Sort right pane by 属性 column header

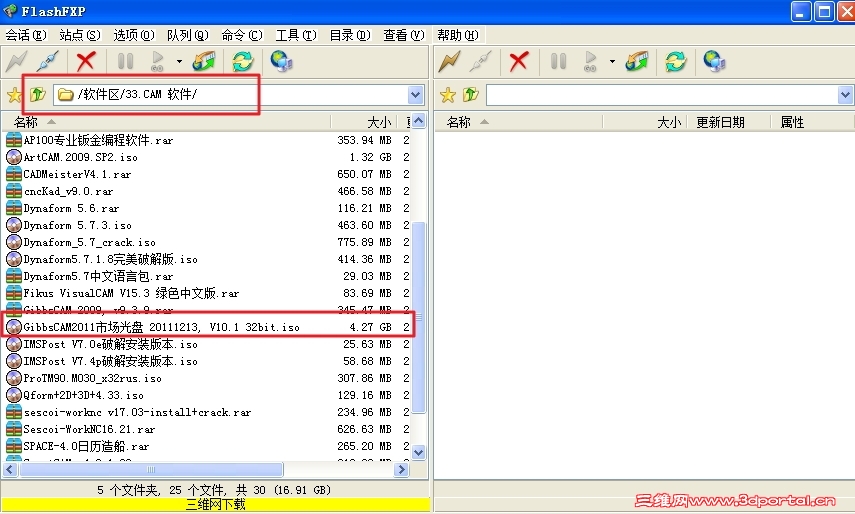tap(812, 122)
